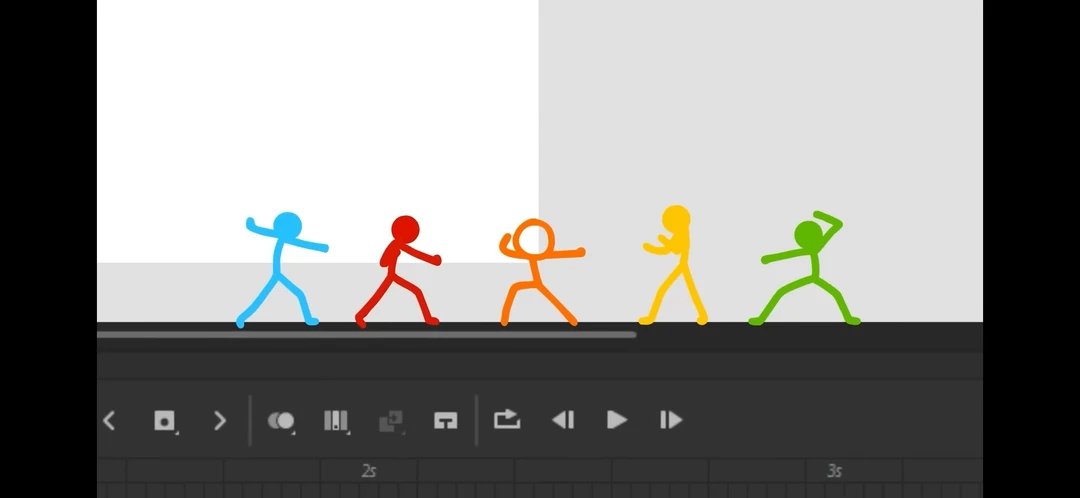Image resolution: width=1080 pixels, height=498 pixels.
Task: Click the horizontal stage scrollbar
Action: click(366, 335)
